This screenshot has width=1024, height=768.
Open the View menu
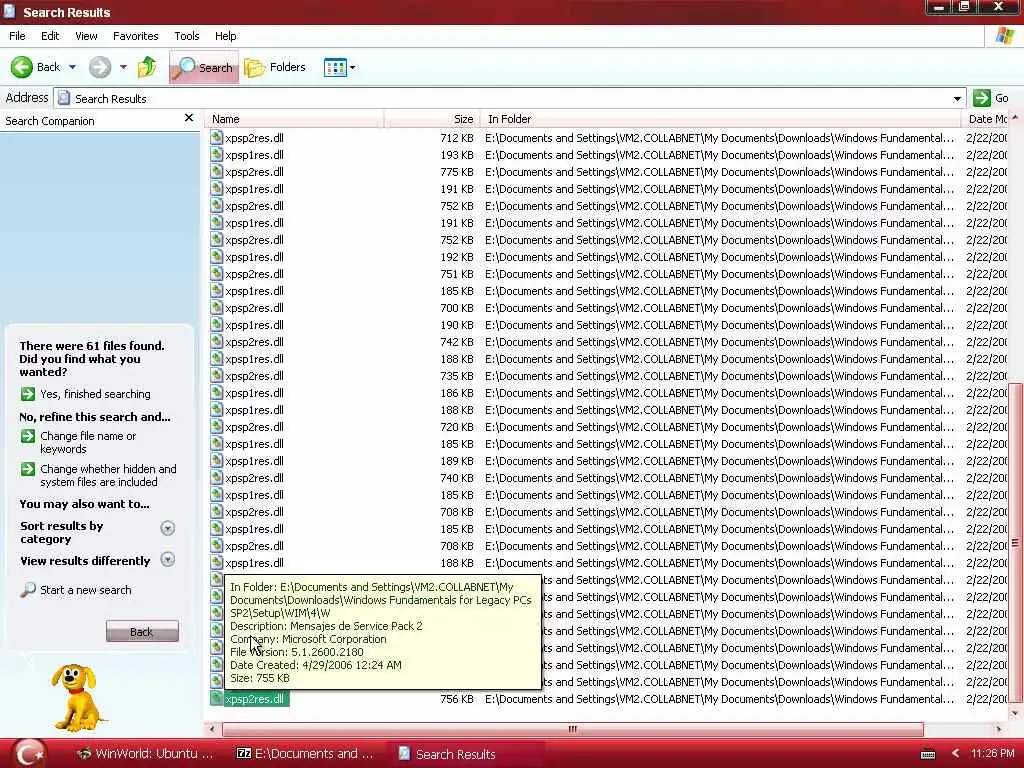coord(86,36)
